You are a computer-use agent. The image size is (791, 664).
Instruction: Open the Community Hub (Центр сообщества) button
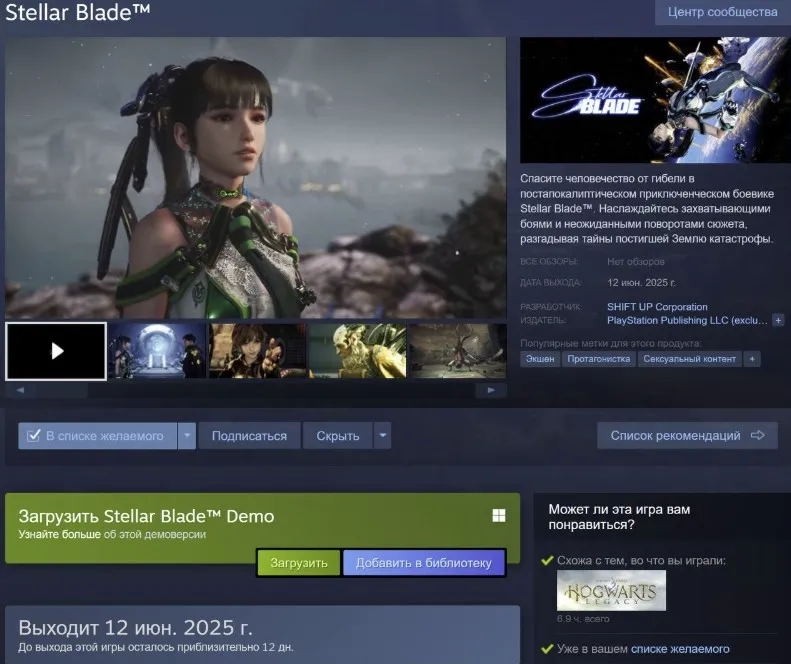[722, 12]
